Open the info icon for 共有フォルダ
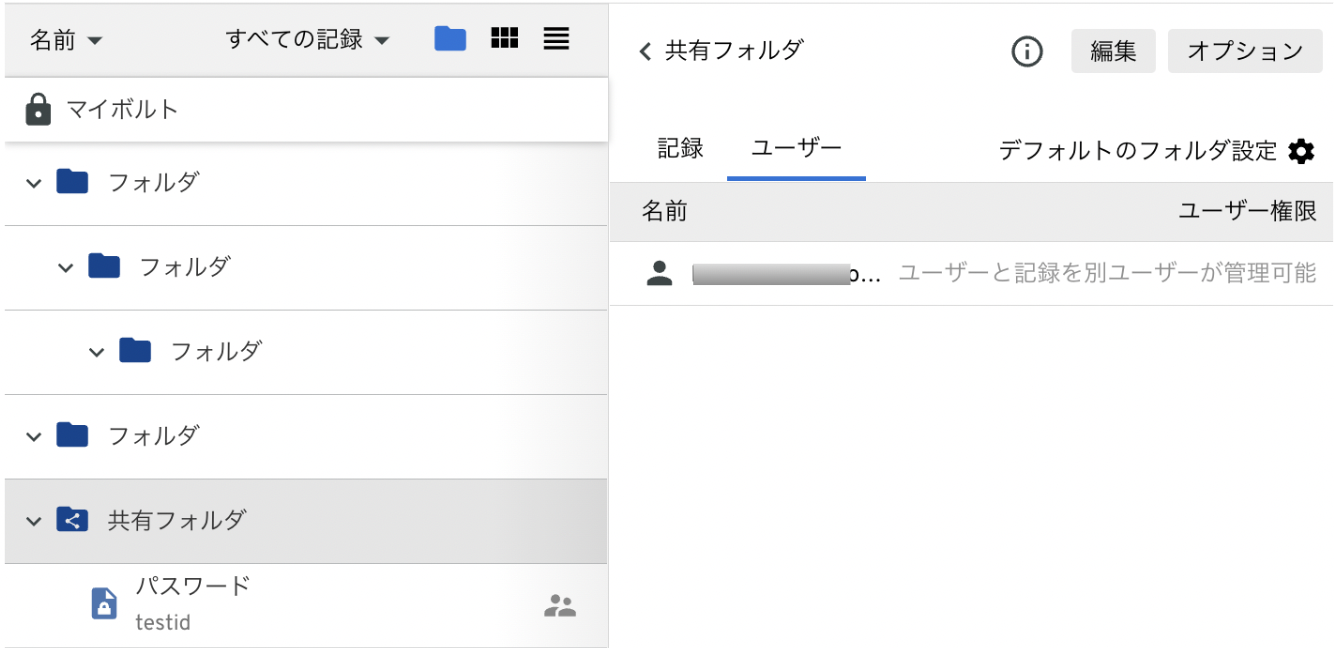Viewport: 1334px width, 648px height. tap(1026, 51)
